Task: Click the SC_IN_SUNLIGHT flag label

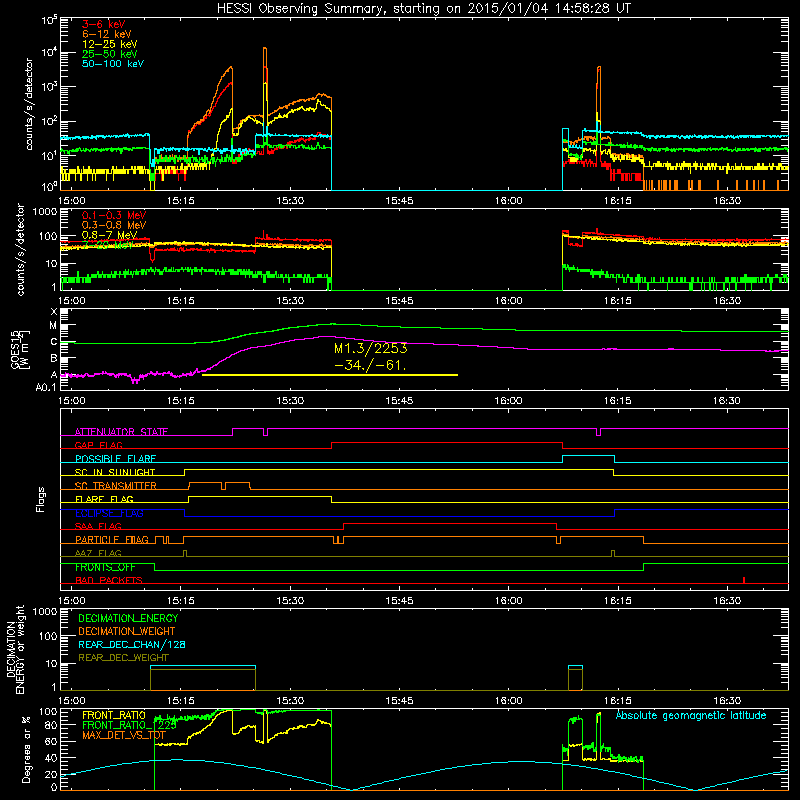Action: [x=115, y=472]
